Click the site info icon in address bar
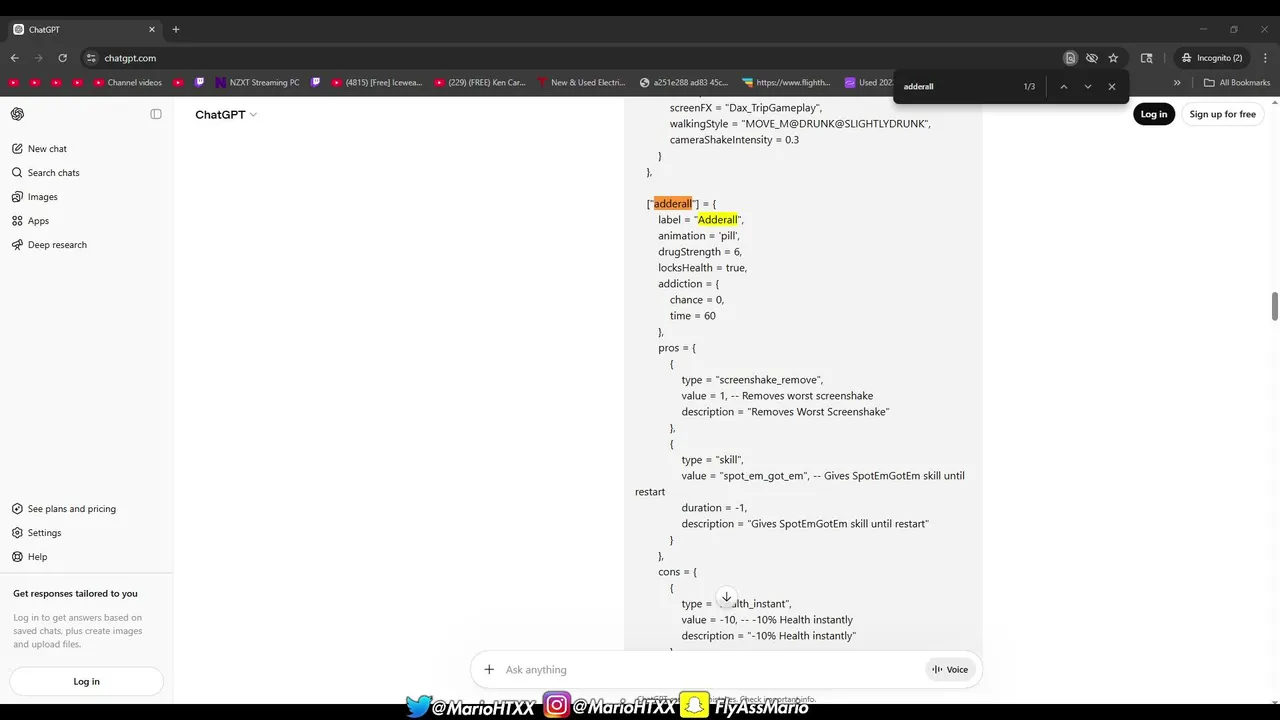The width and height of the screenshot is (1280, 720). pos(91,58)
